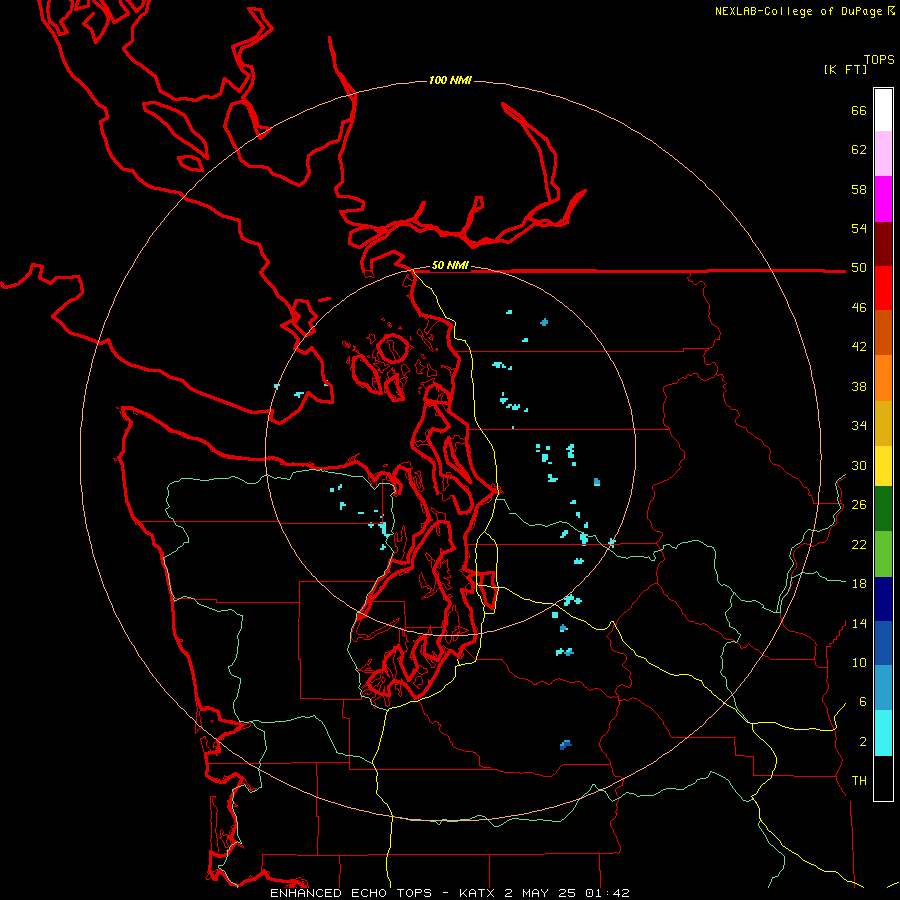
Task: Click the legend value 42
Action: coord(859,347)
